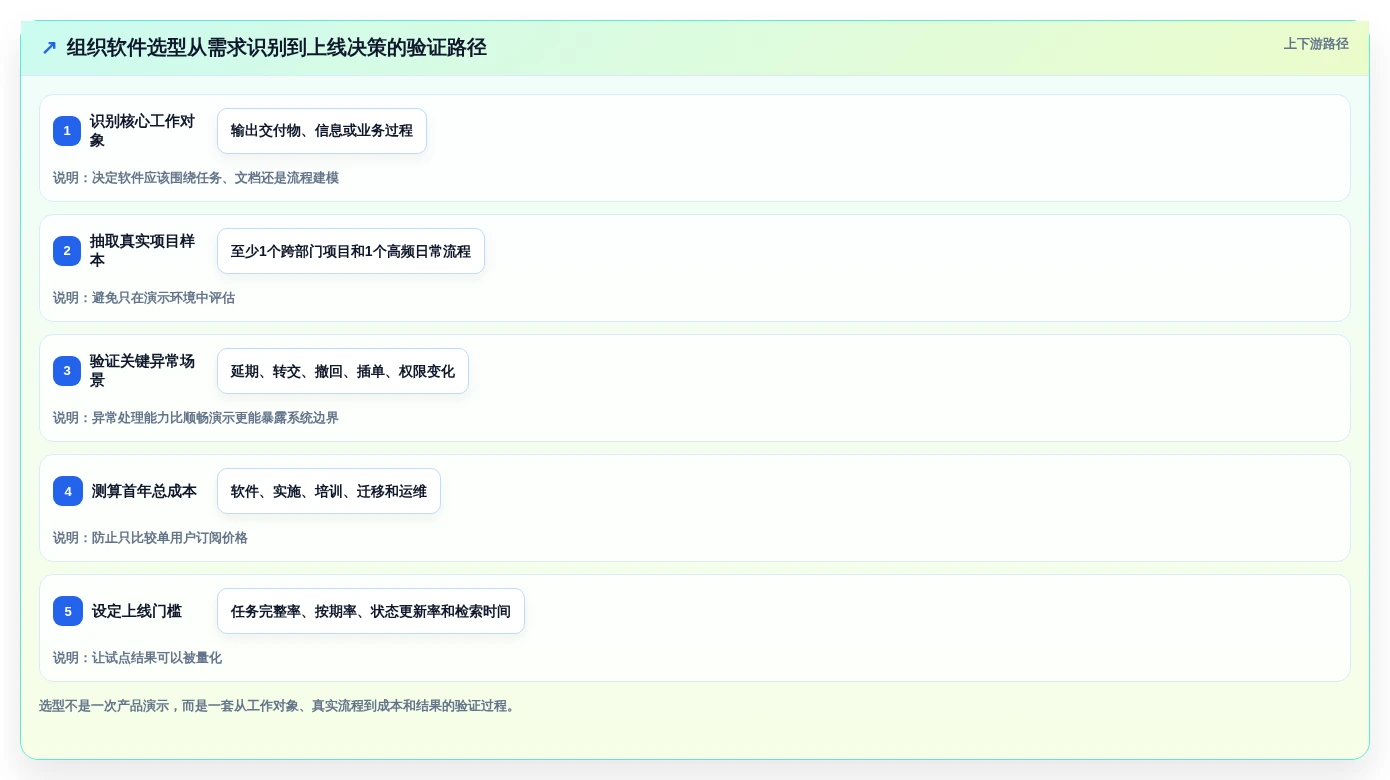Click step number badge 4

[x=68, y=491]
